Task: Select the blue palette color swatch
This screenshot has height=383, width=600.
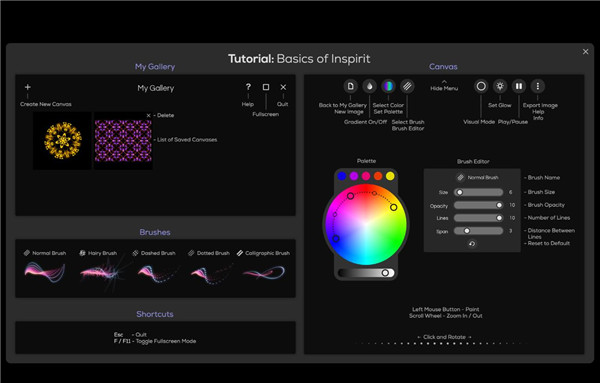Action: 342,176
